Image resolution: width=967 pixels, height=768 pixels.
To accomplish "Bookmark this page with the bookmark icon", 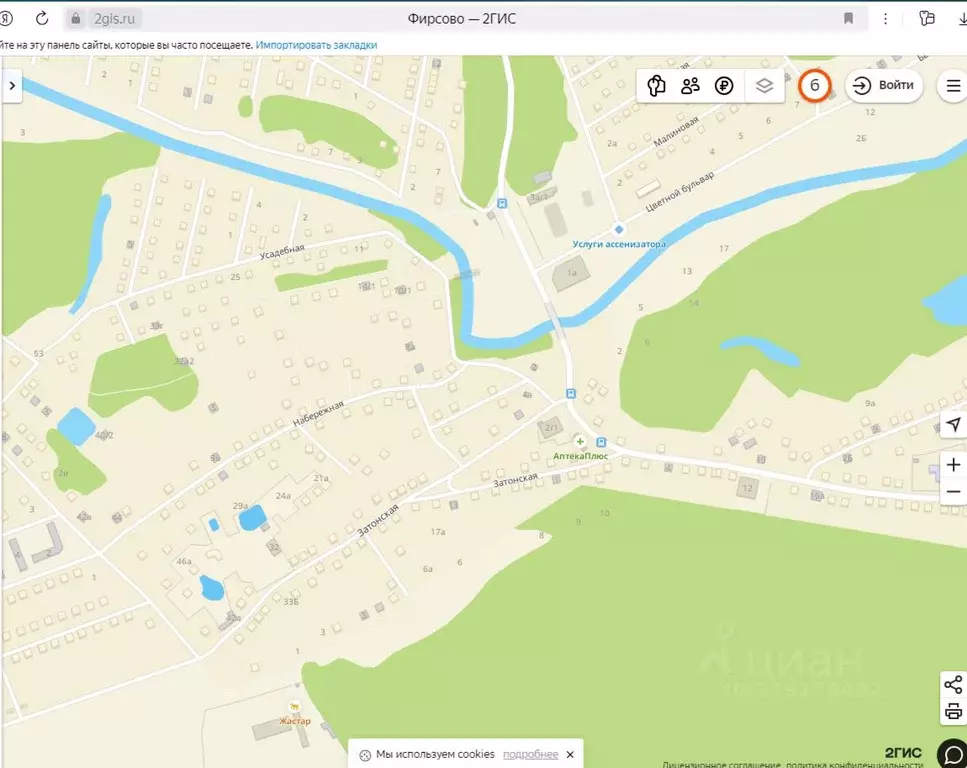I will [849, 19].
